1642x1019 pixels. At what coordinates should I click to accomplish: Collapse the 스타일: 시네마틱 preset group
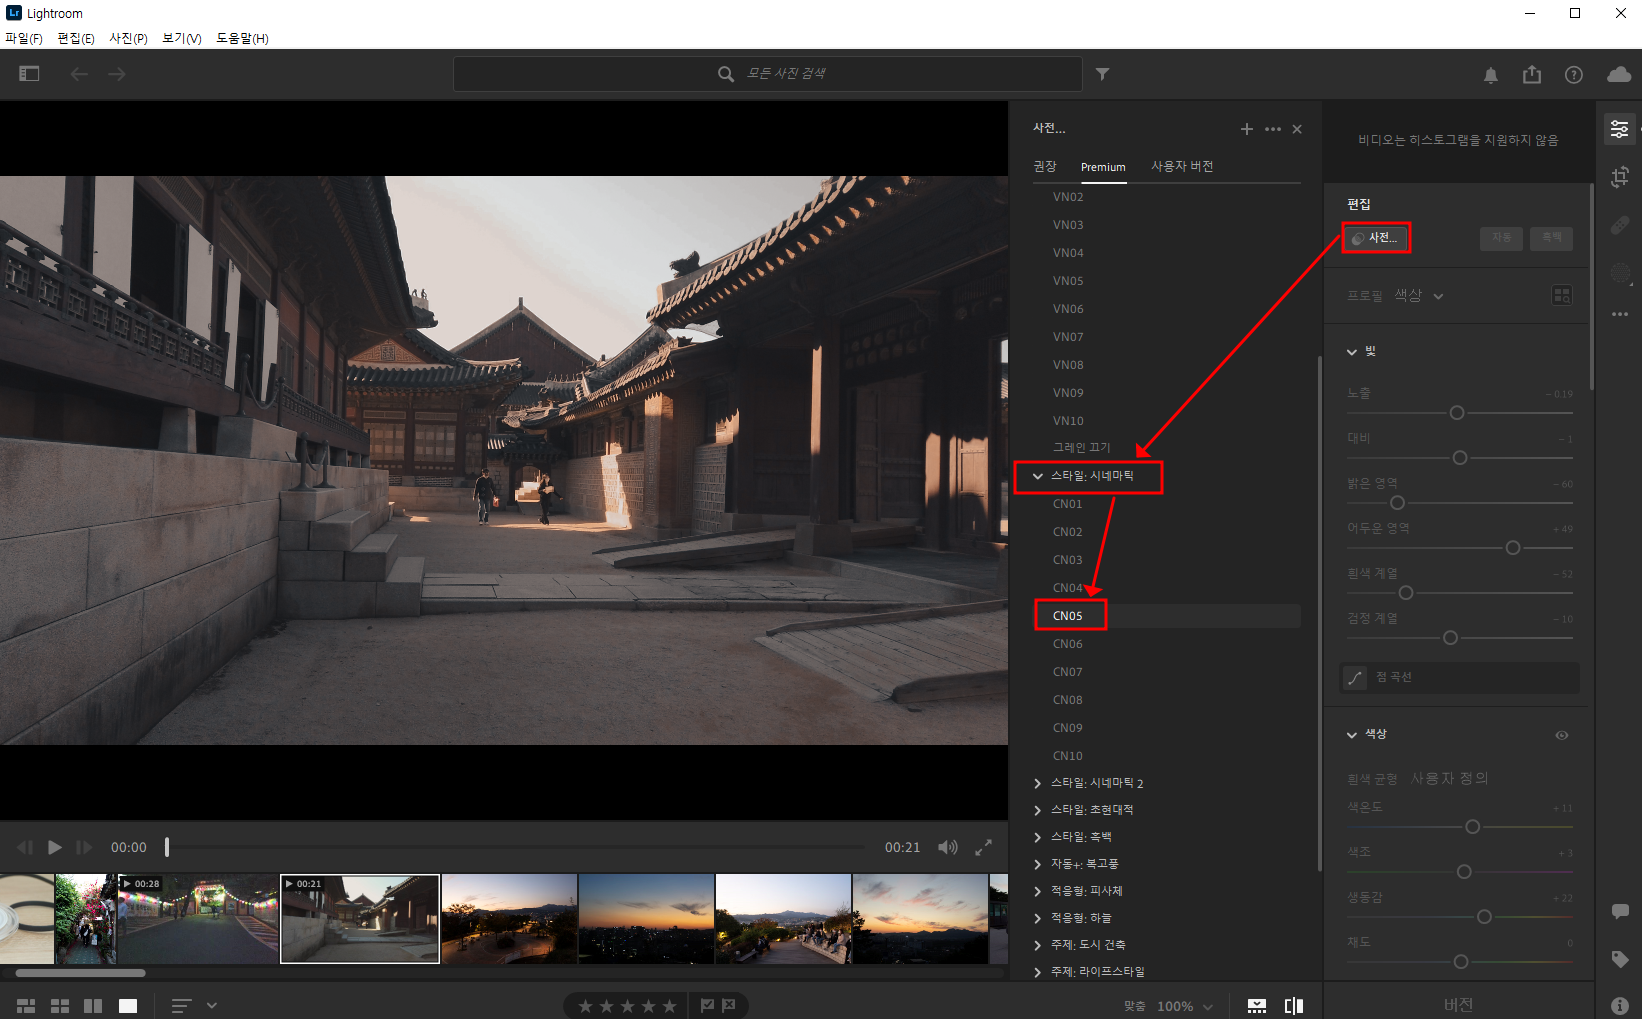click(1037, 476)
